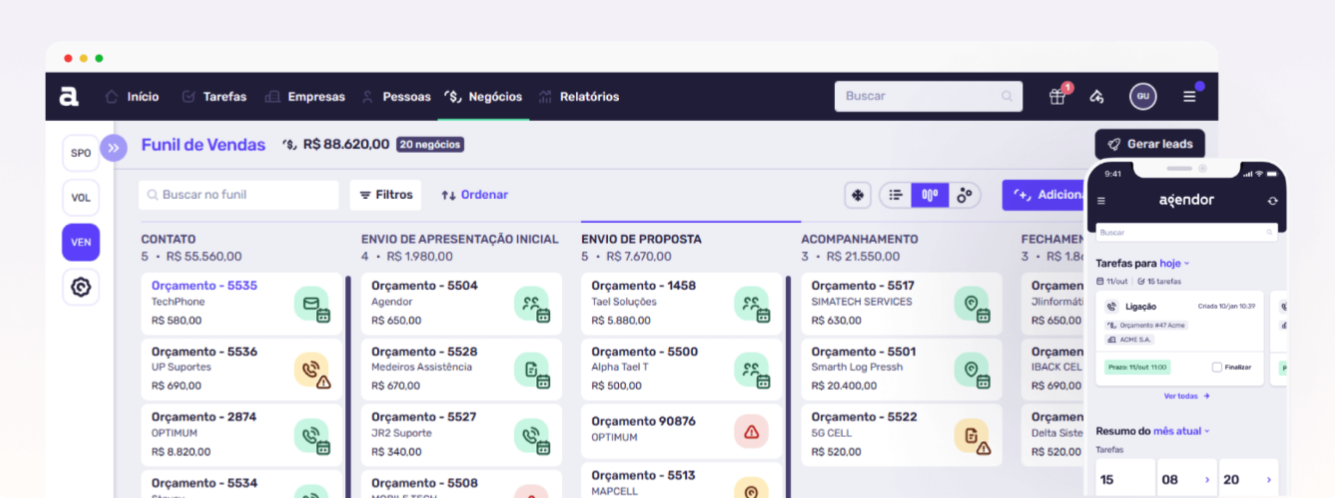Select the Negócios tab

pyautogui.click(x=484, y=97)
